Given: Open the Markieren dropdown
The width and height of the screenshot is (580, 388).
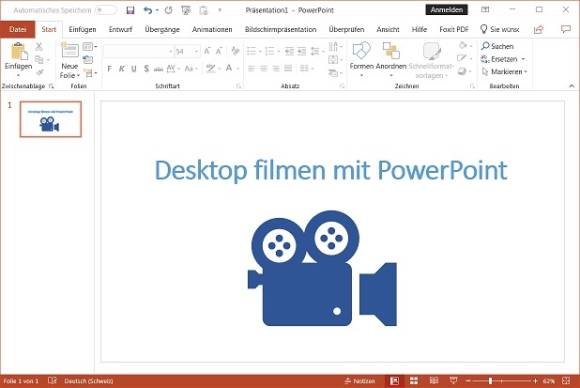Looking at the screenshot, I should pos(504,72).
